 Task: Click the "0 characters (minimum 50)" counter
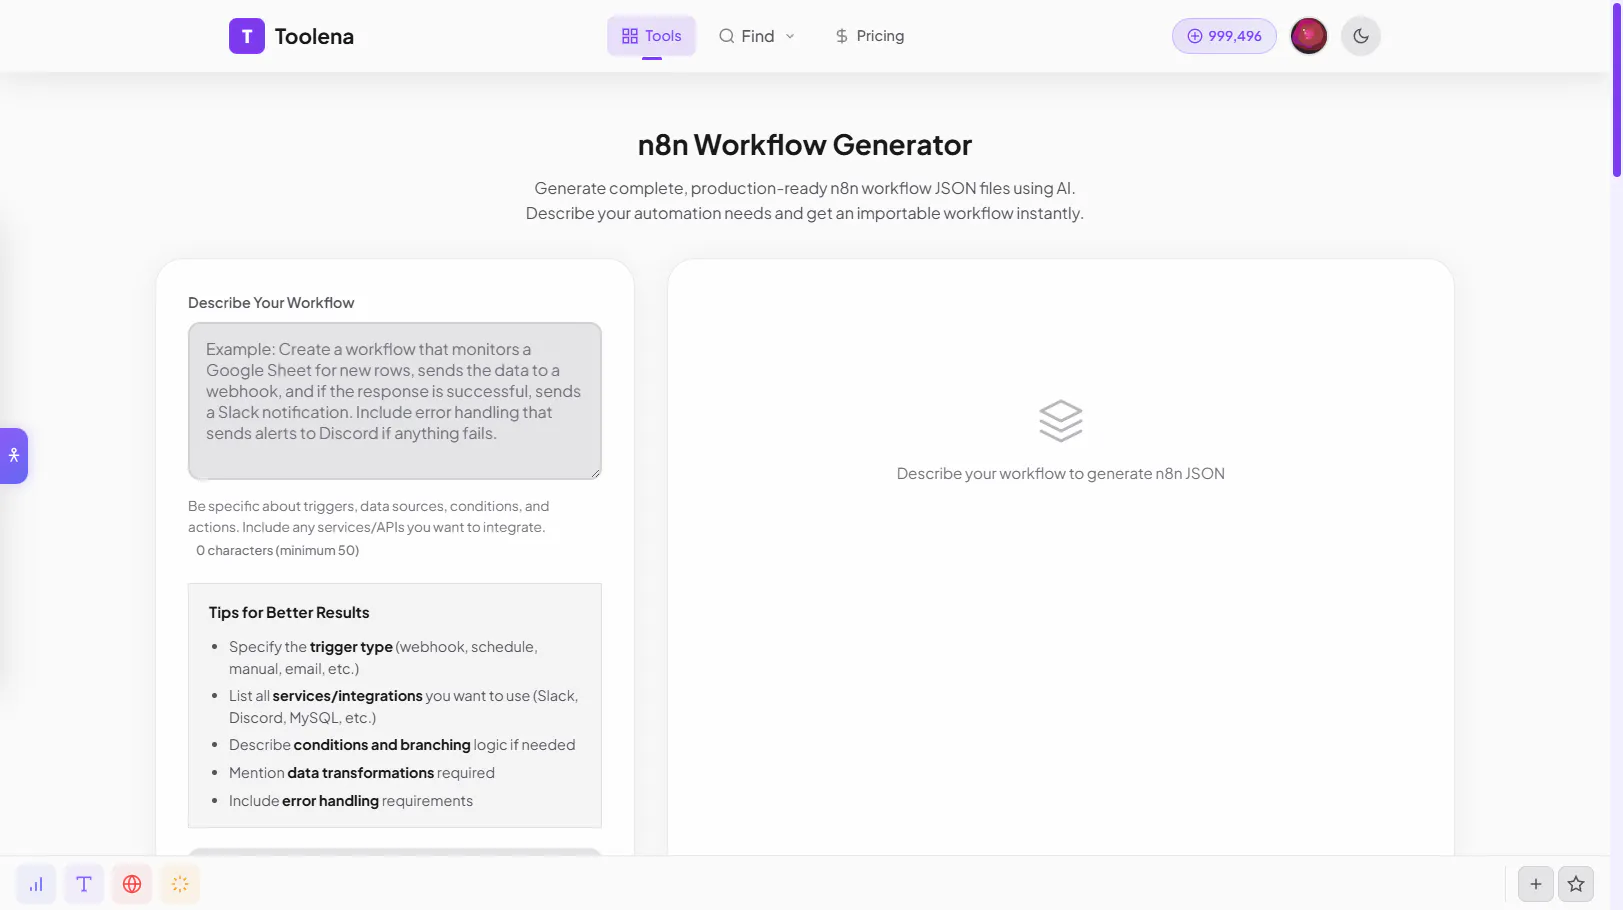[277, 551]
